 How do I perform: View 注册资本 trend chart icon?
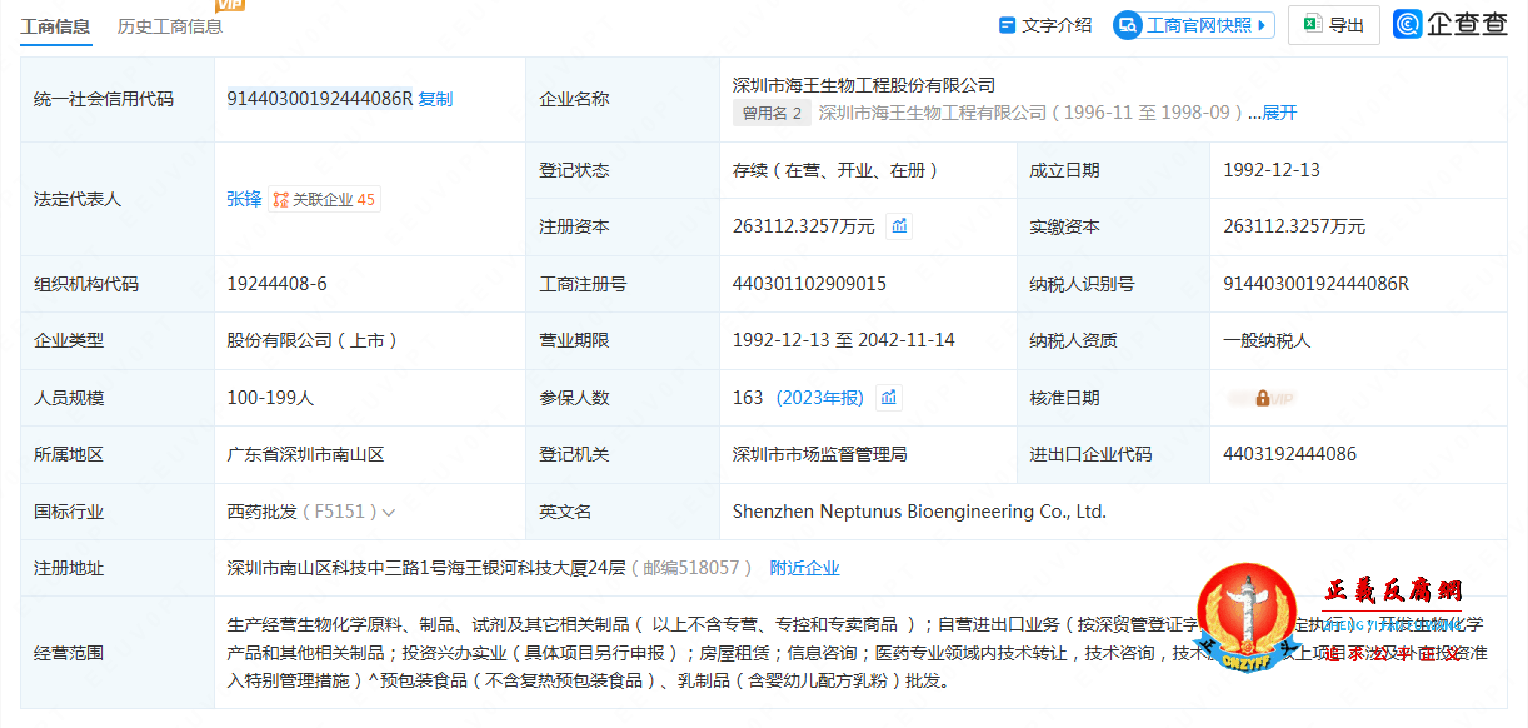[x=899, y=226]
